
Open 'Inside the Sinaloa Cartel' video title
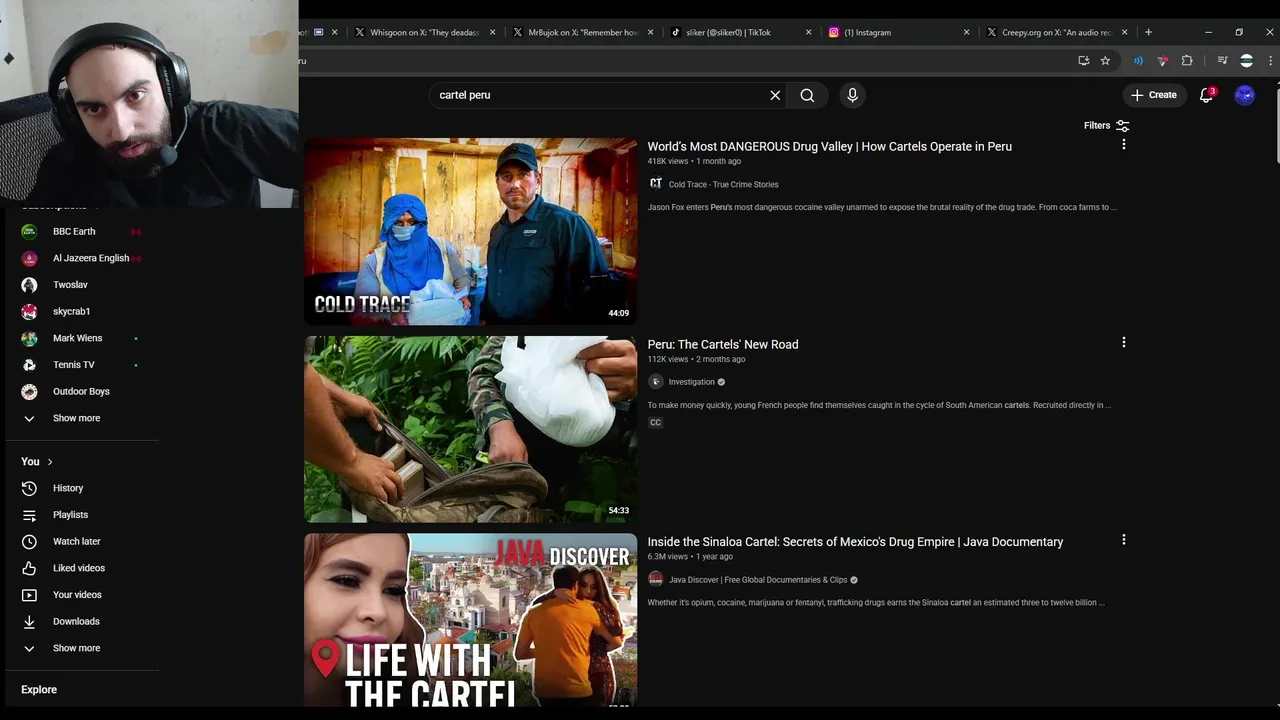point(855,542)
